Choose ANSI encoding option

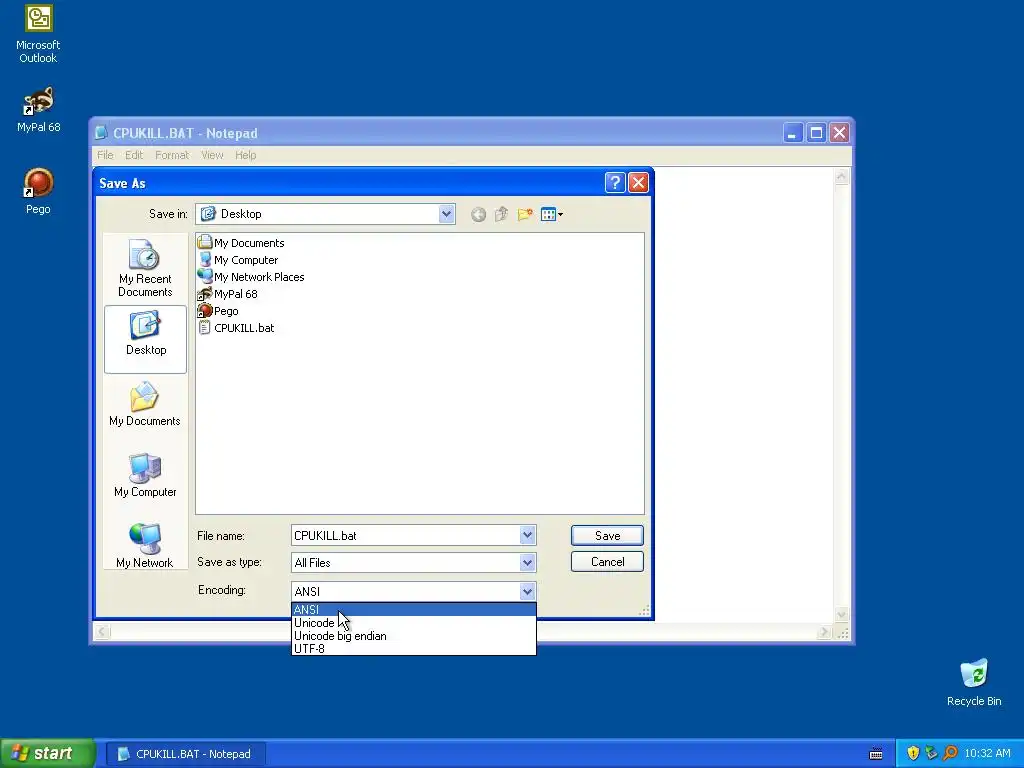(x=413, y=609)
